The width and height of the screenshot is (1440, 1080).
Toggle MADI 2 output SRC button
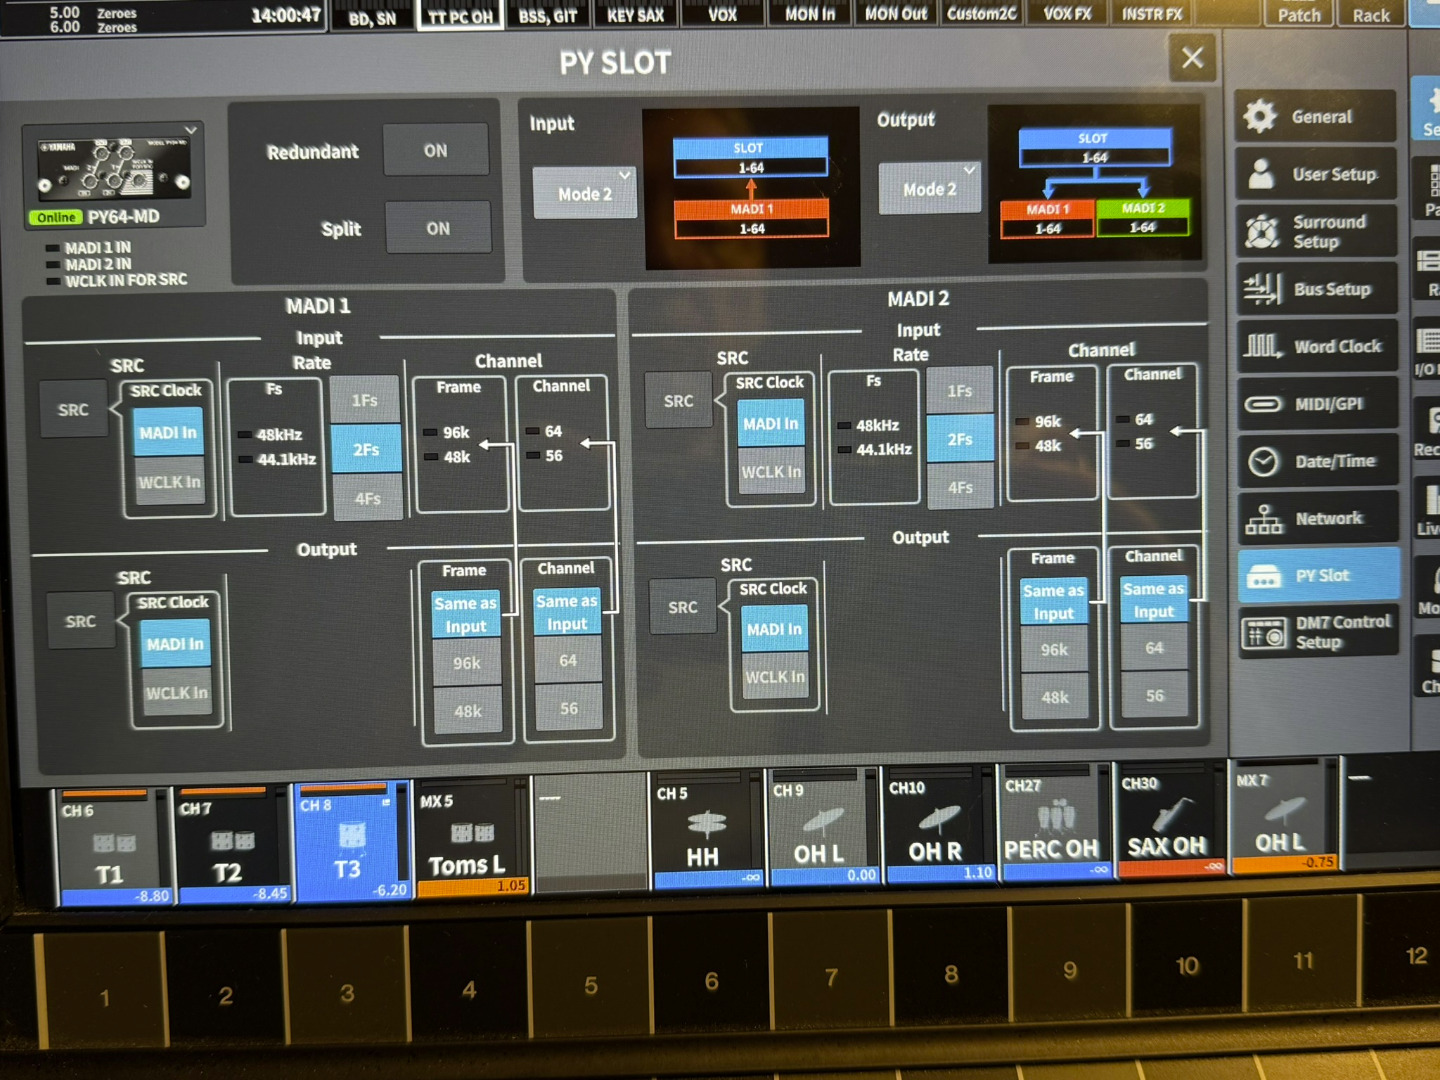pyautogui.click(x=683, y=607)
